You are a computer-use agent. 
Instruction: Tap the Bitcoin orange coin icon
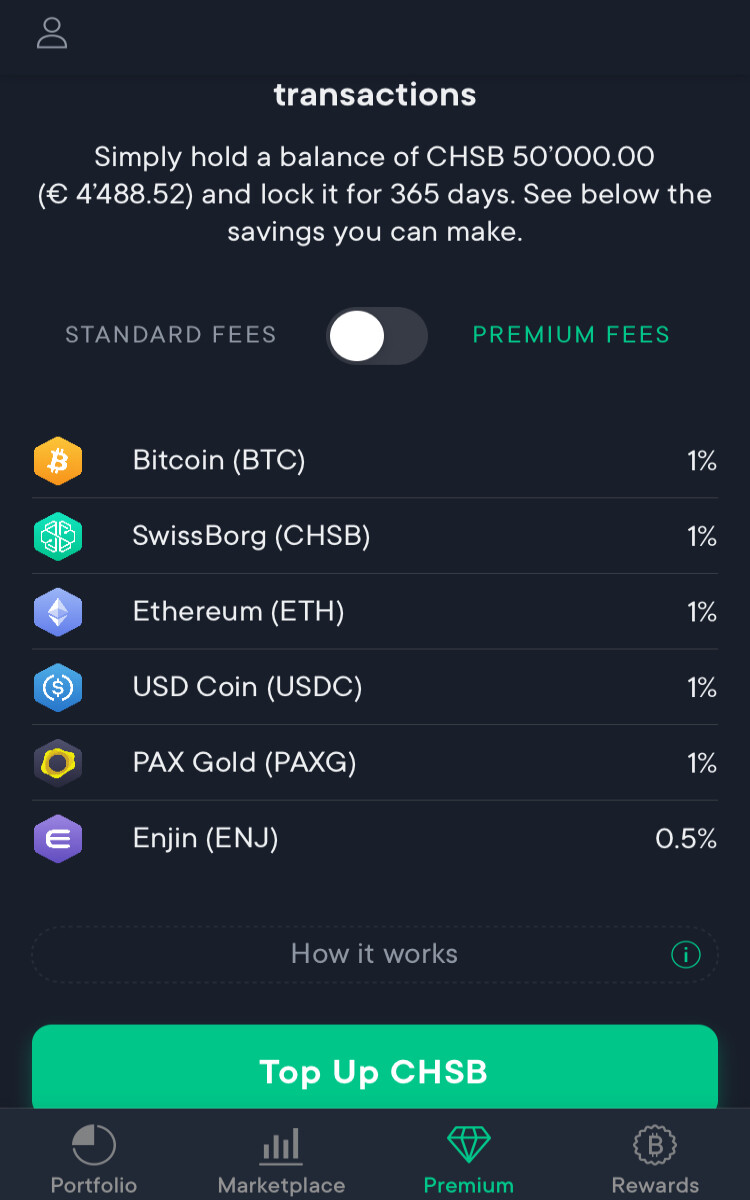(58, 461)
